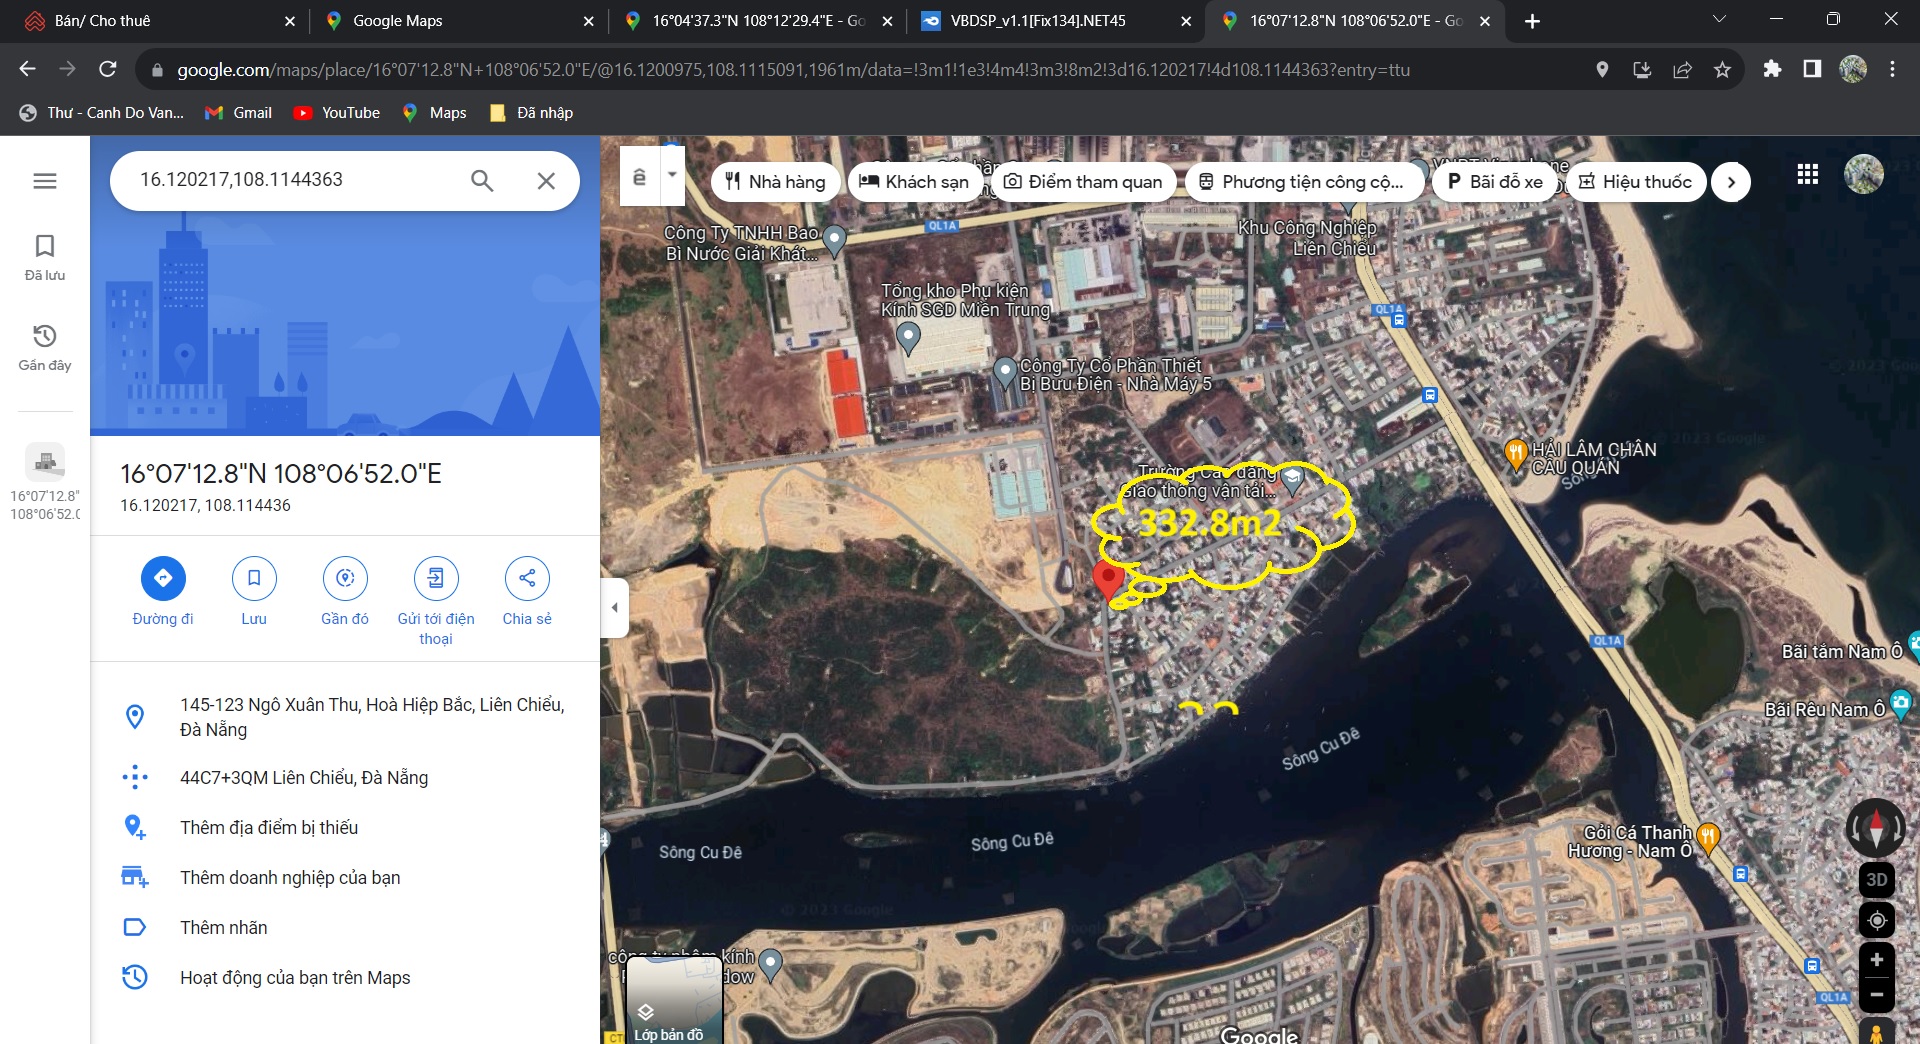1920x1044 pixels.
Task: Open the Gmail bookmark
Action: point(238,113)
